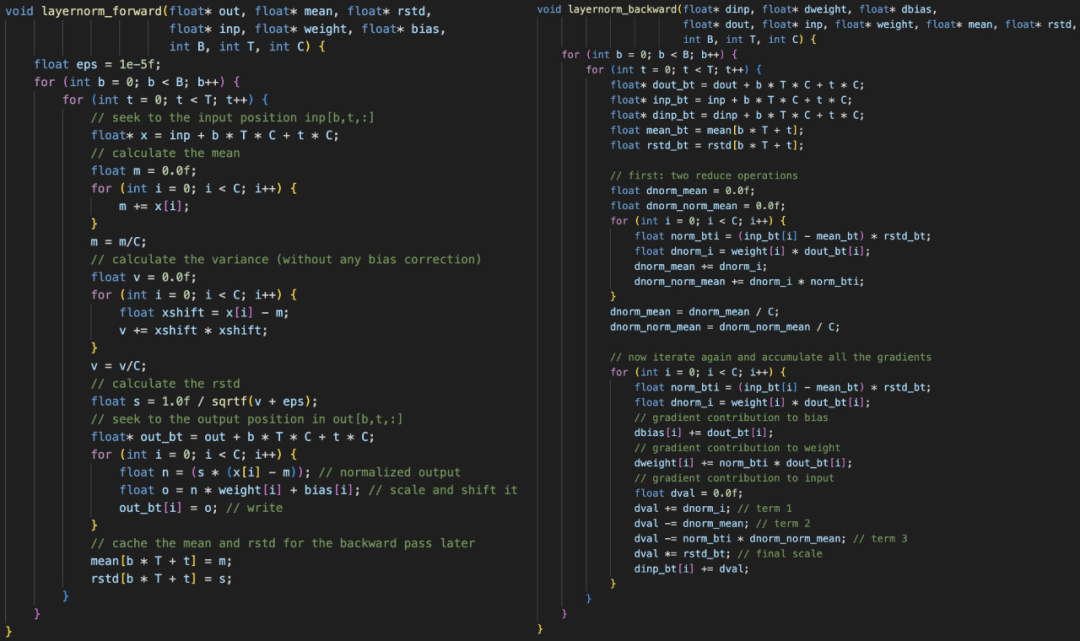The height and width of the screenshot is (641, 1080).
Task: Click the '// calculate the rstd' comment
Action: pos(165,384)
